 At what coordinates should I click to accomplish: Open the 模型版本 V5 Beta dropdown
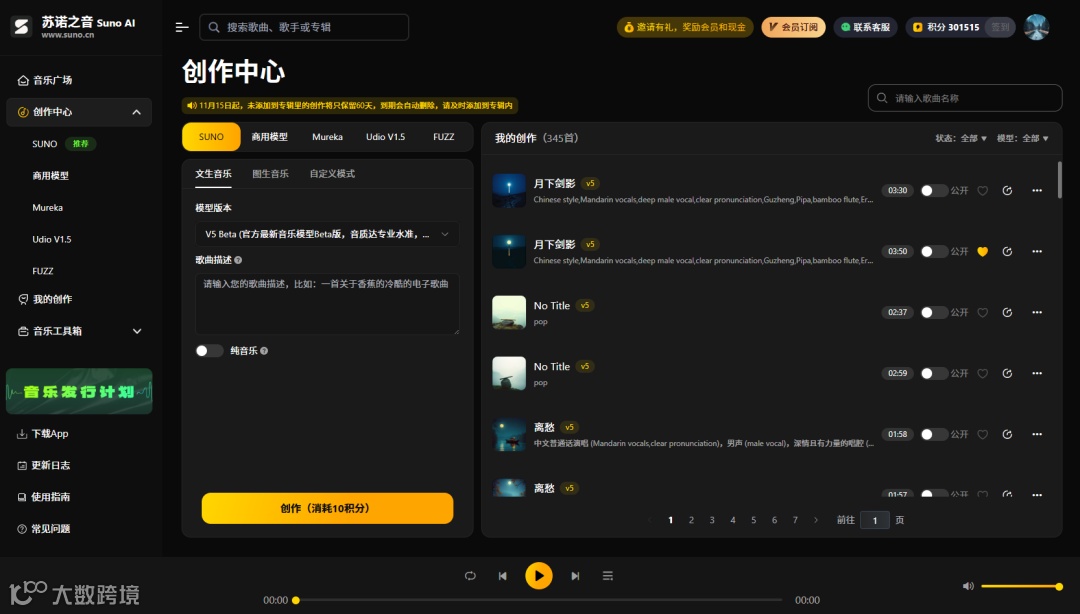click(x=327, y=234)
